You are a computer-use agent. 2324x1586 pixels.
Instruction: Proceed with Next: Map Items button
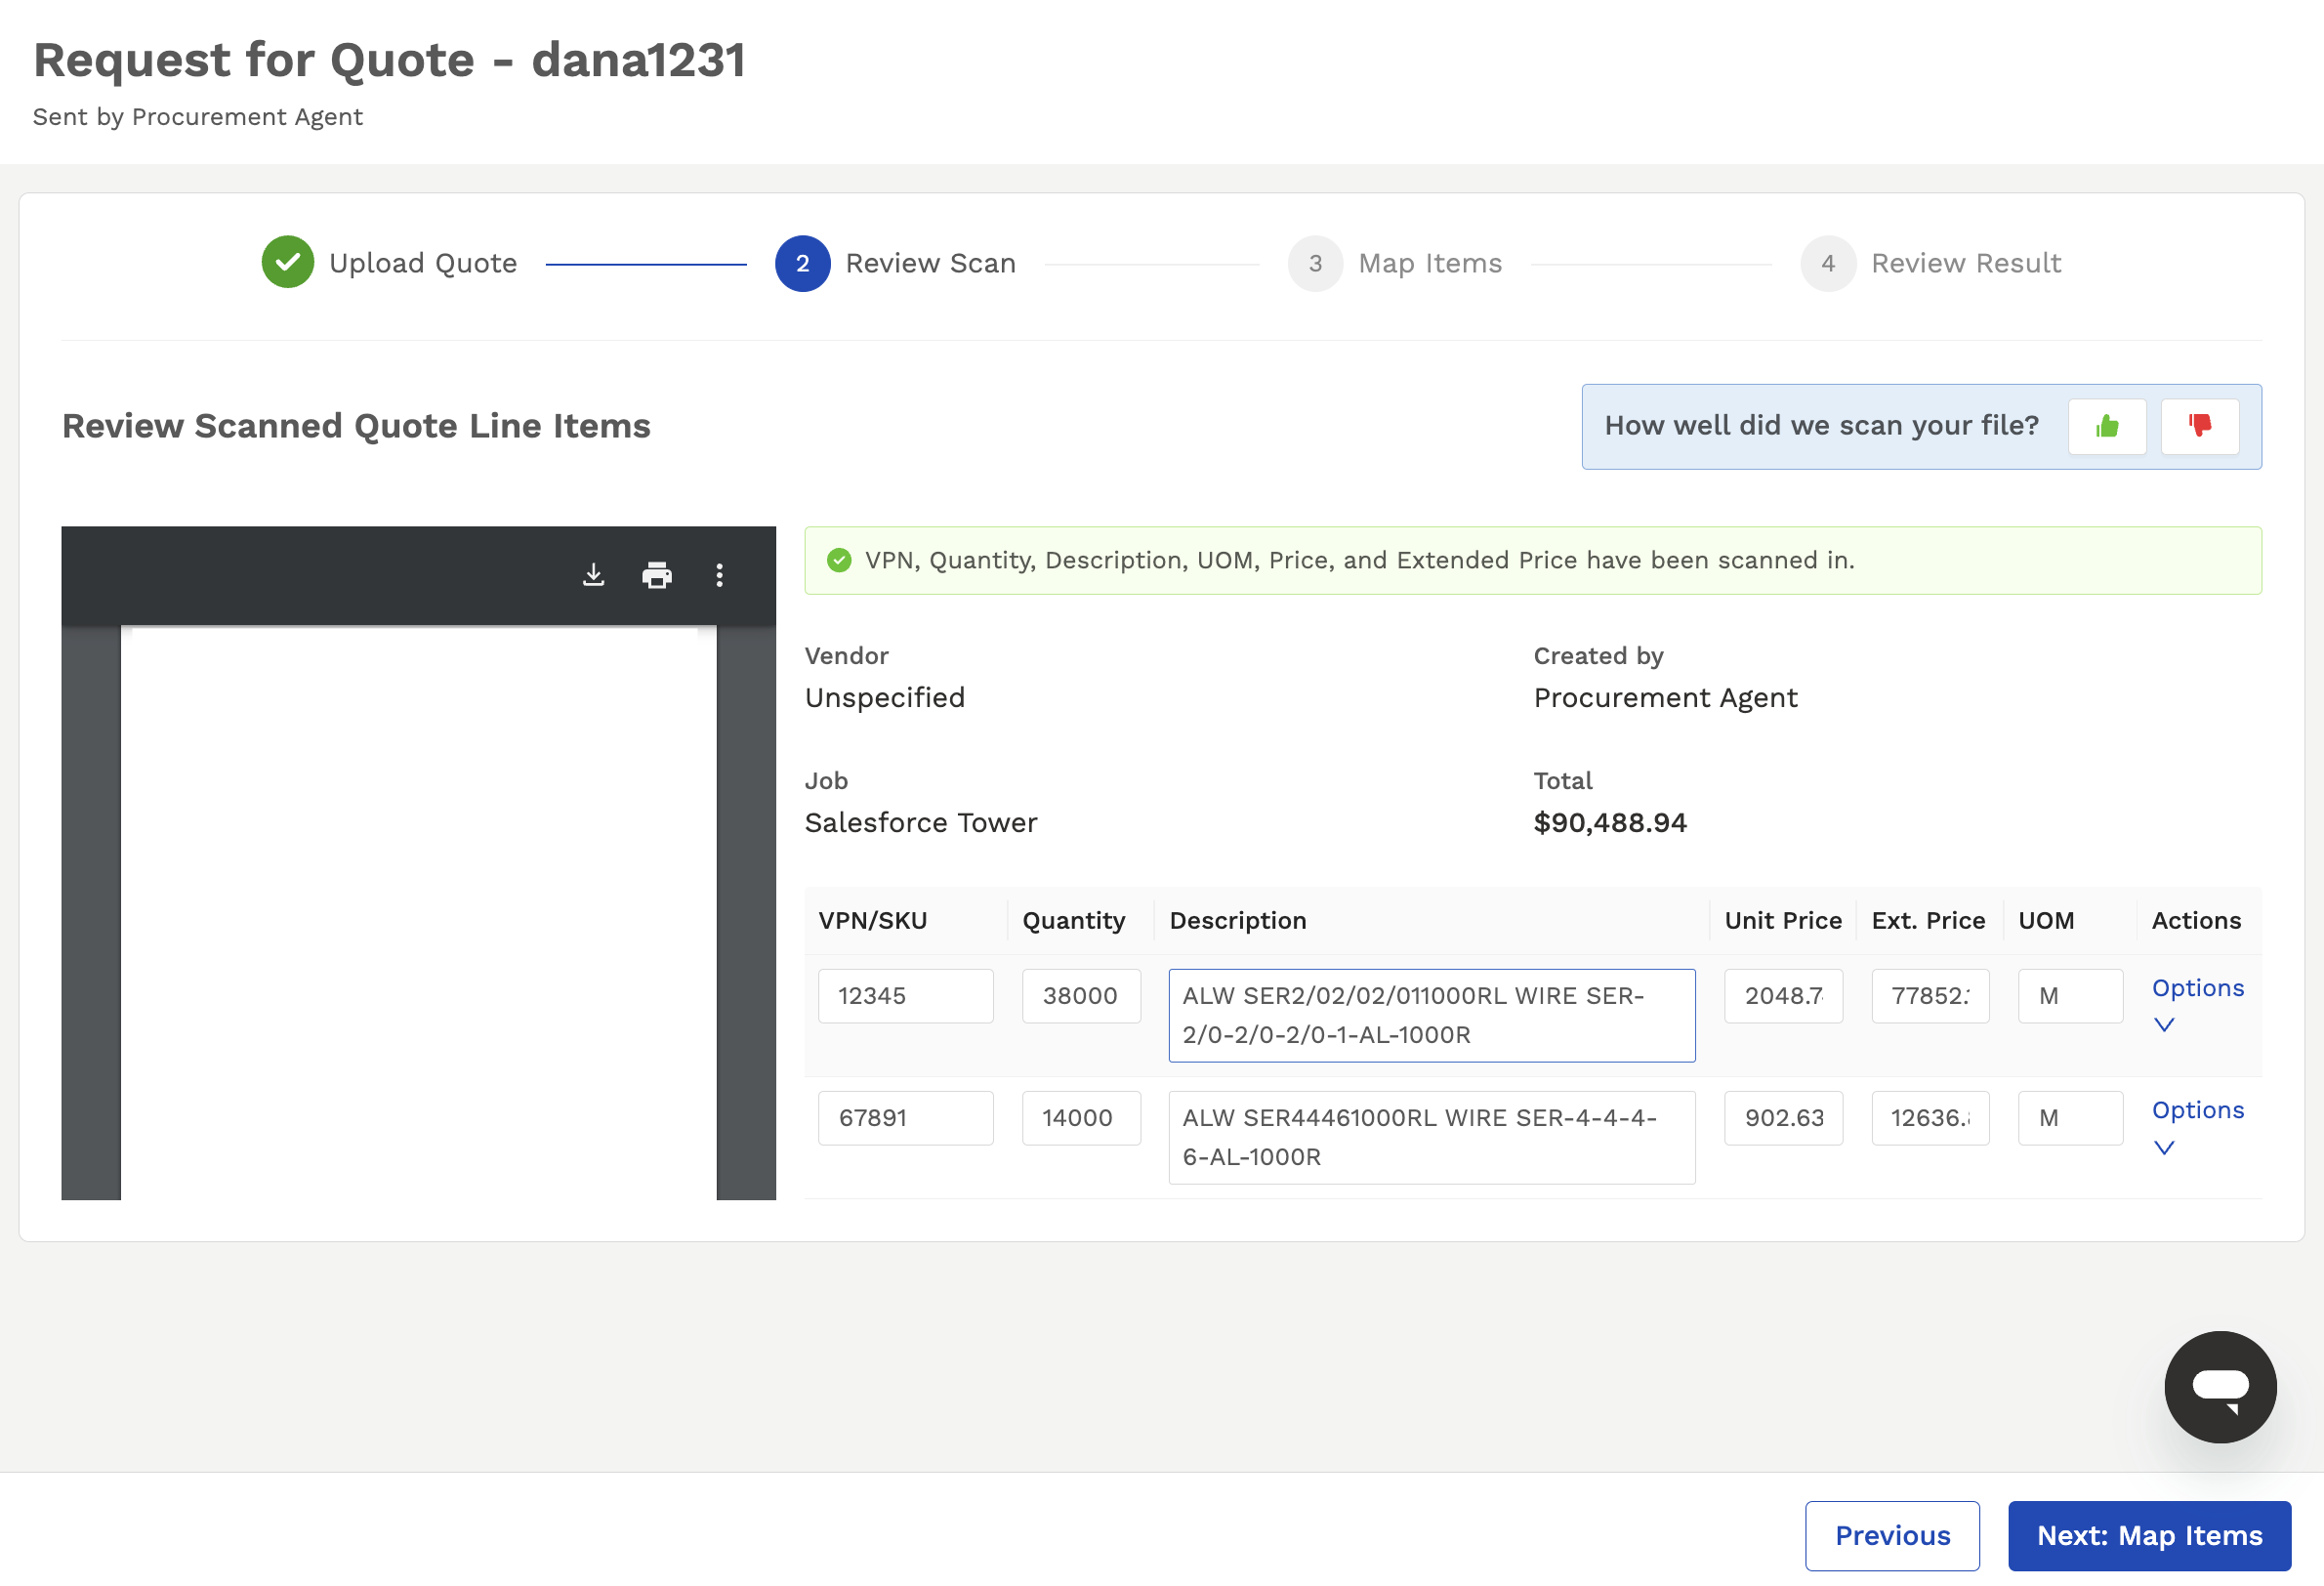[x=2149, y=1535]
